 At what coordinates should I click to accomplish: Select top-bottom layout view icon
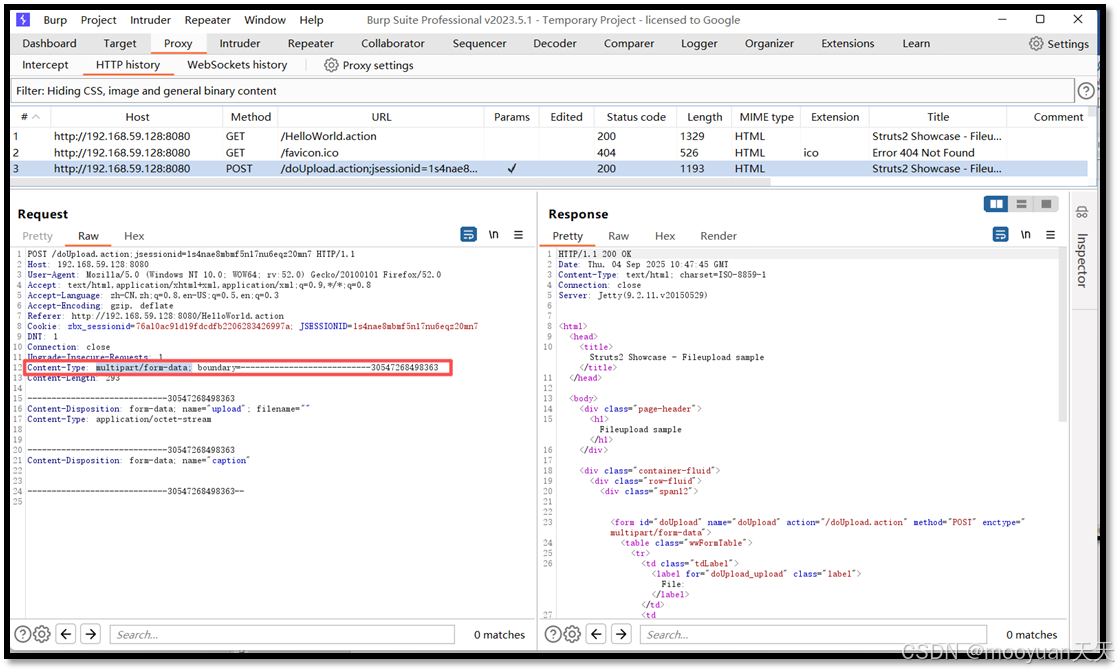click(1021, 204)
